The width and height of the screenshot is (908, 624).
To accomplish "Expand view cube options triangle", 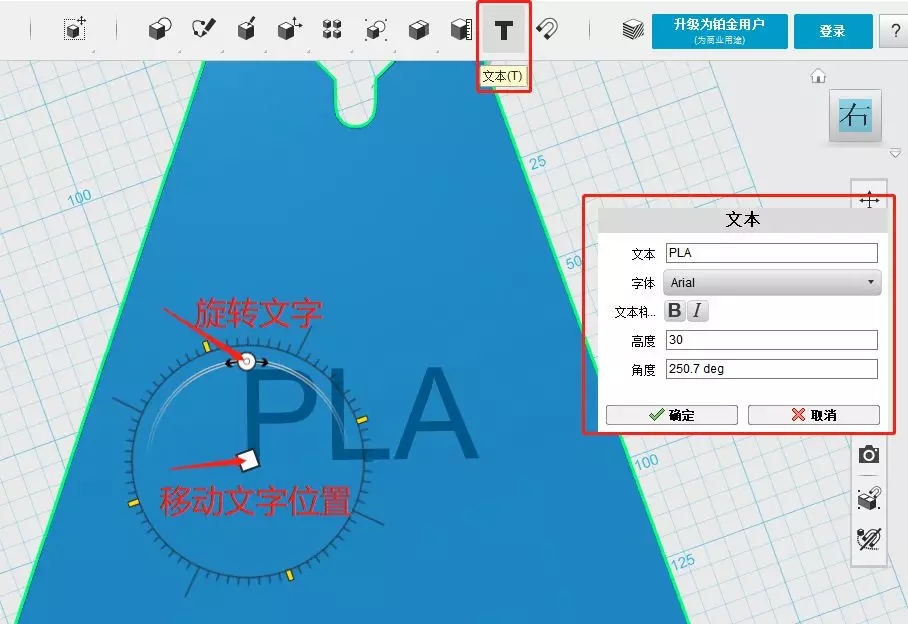I will [x=895, y=153].
